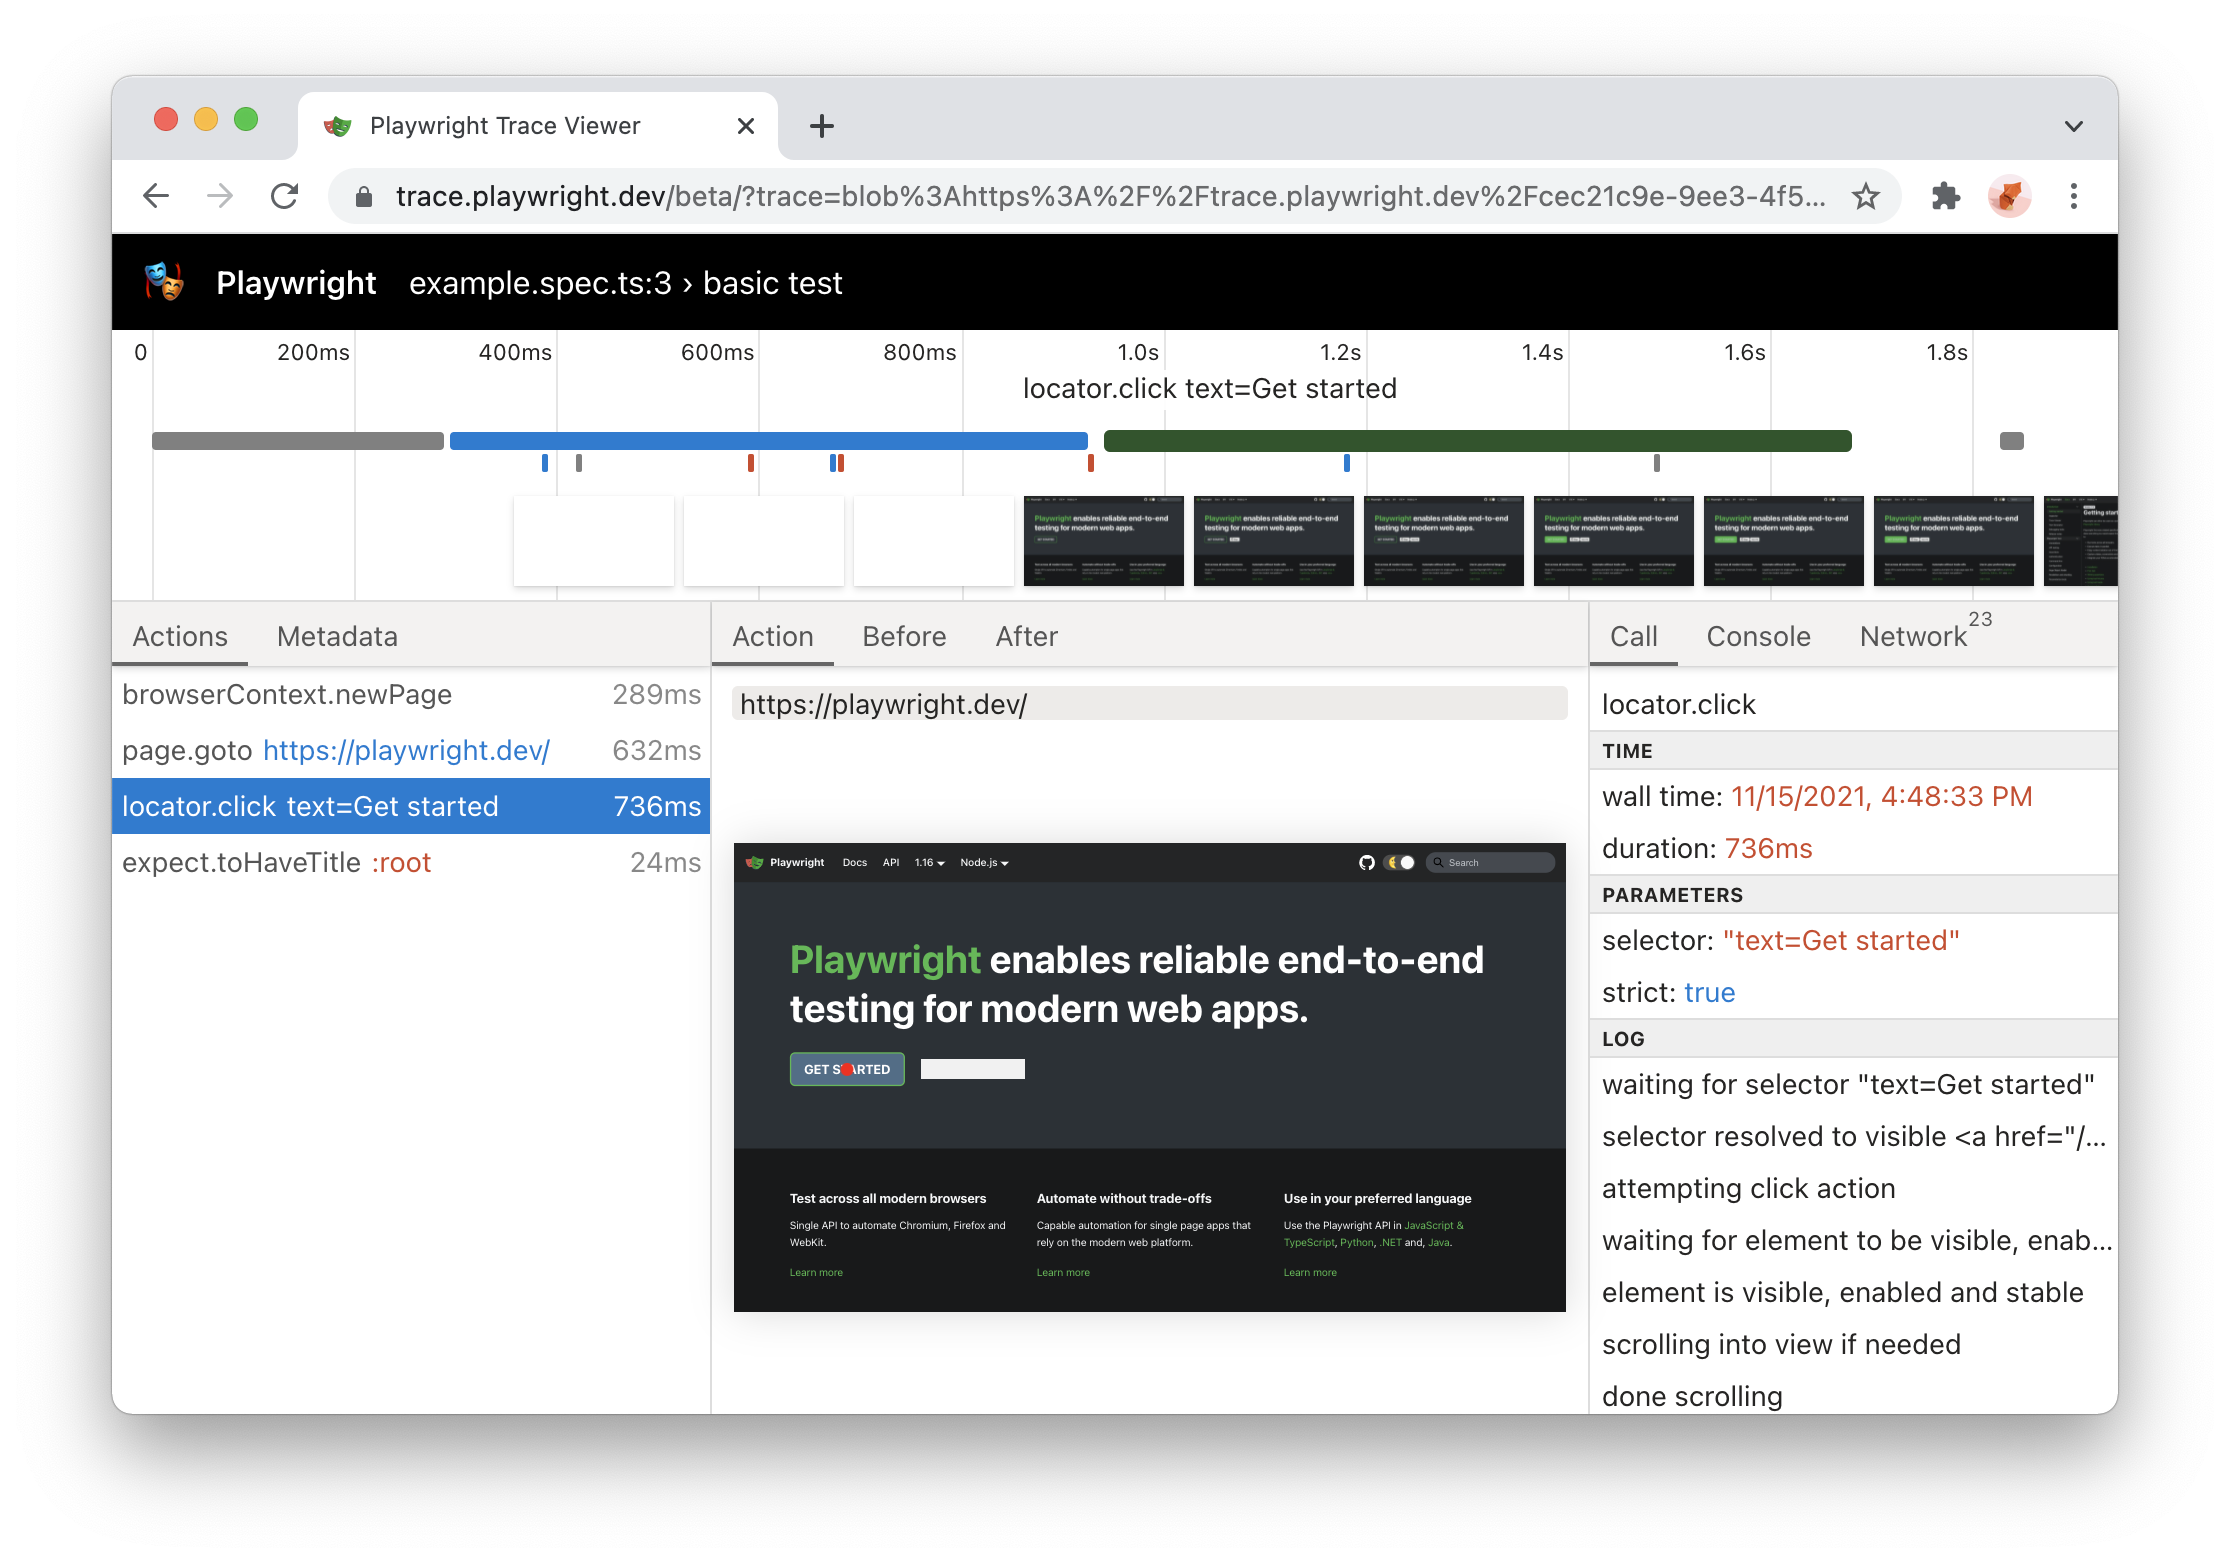Click the Python link in snapshot text

pyautogui.click(x=1357, y=1242)
